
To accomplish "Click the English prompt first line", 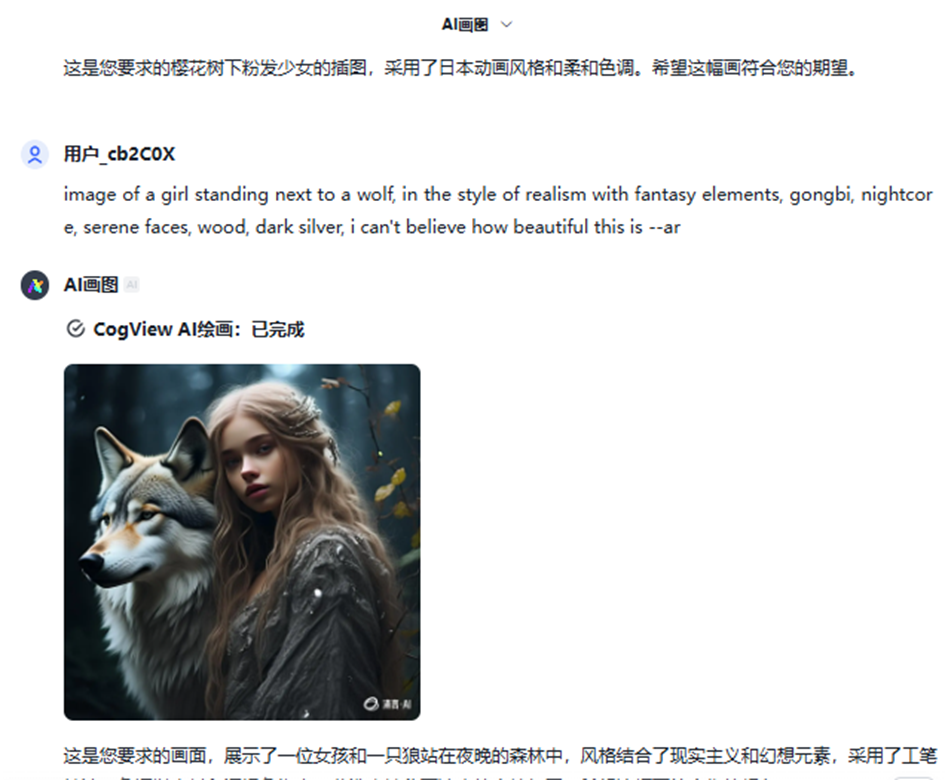I will click(498, 195).
